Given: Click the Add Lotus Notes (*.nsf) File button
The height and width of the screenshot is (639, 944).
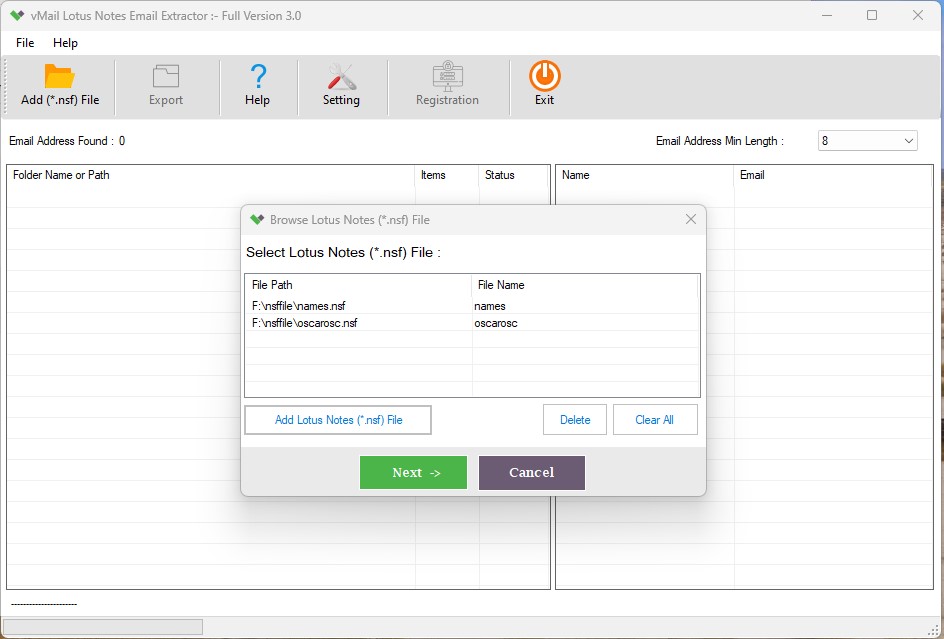Looking at the screenshot, I should click(338, 420).
